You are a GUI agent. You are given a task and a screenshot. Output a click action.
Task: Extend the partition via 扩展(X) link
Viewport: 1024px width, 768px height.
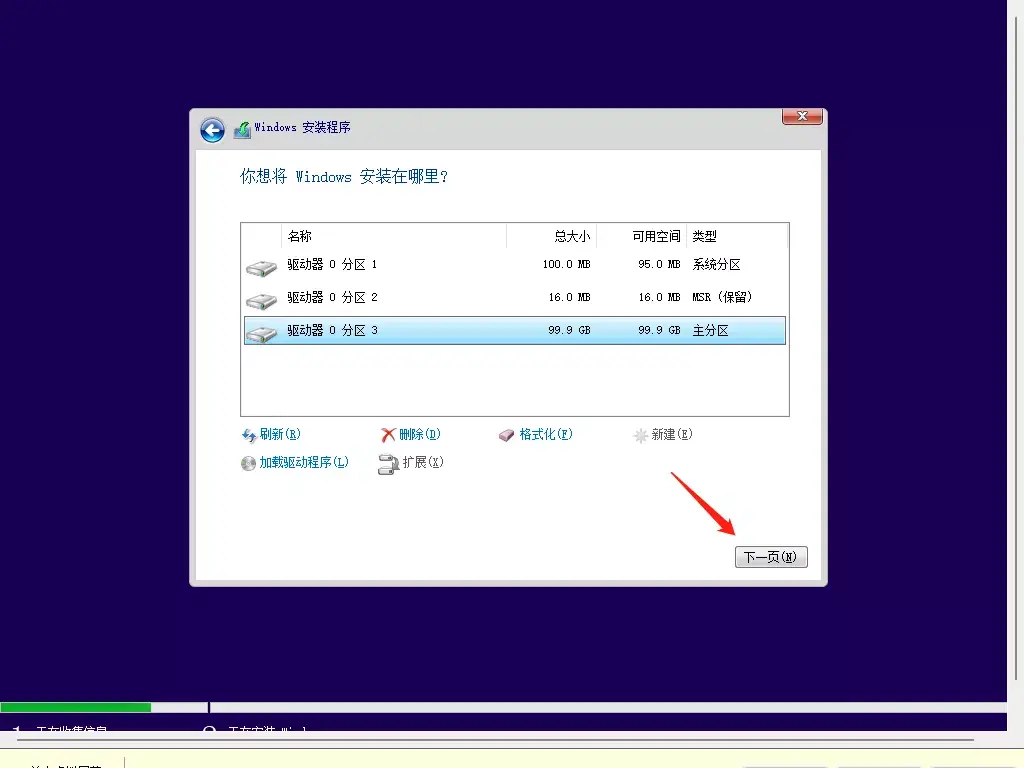pos(423,462)
